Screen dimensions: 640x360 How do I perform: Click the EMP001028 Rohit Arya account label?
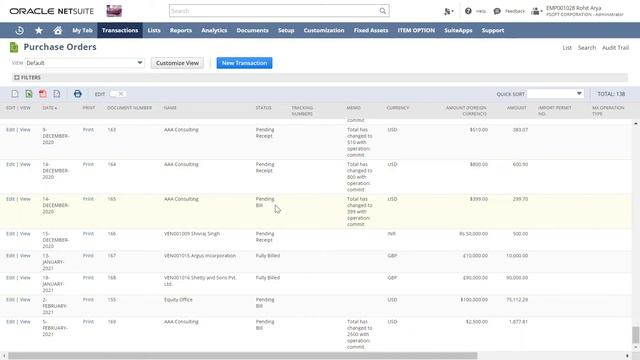coord(573,8)
